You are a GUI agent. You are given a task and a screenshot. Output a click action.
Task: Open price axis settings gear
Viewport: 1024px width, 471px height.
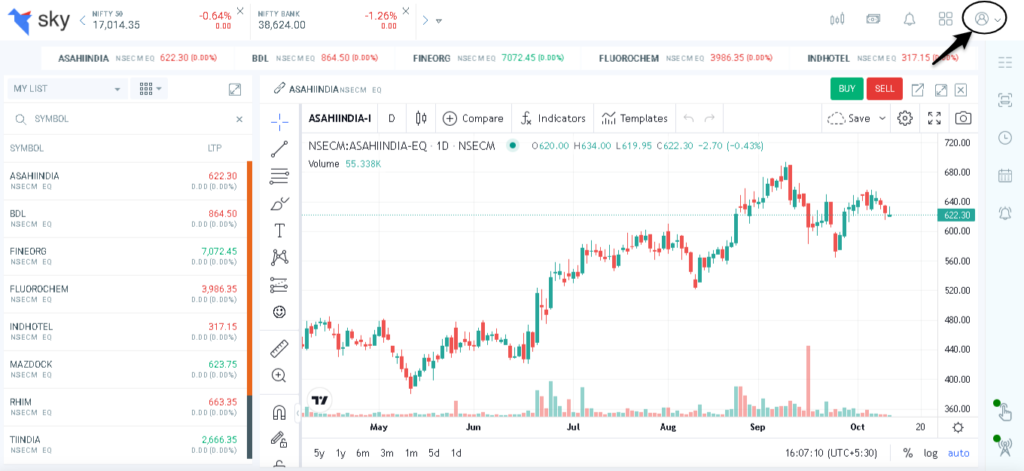(x=957, y=427)
